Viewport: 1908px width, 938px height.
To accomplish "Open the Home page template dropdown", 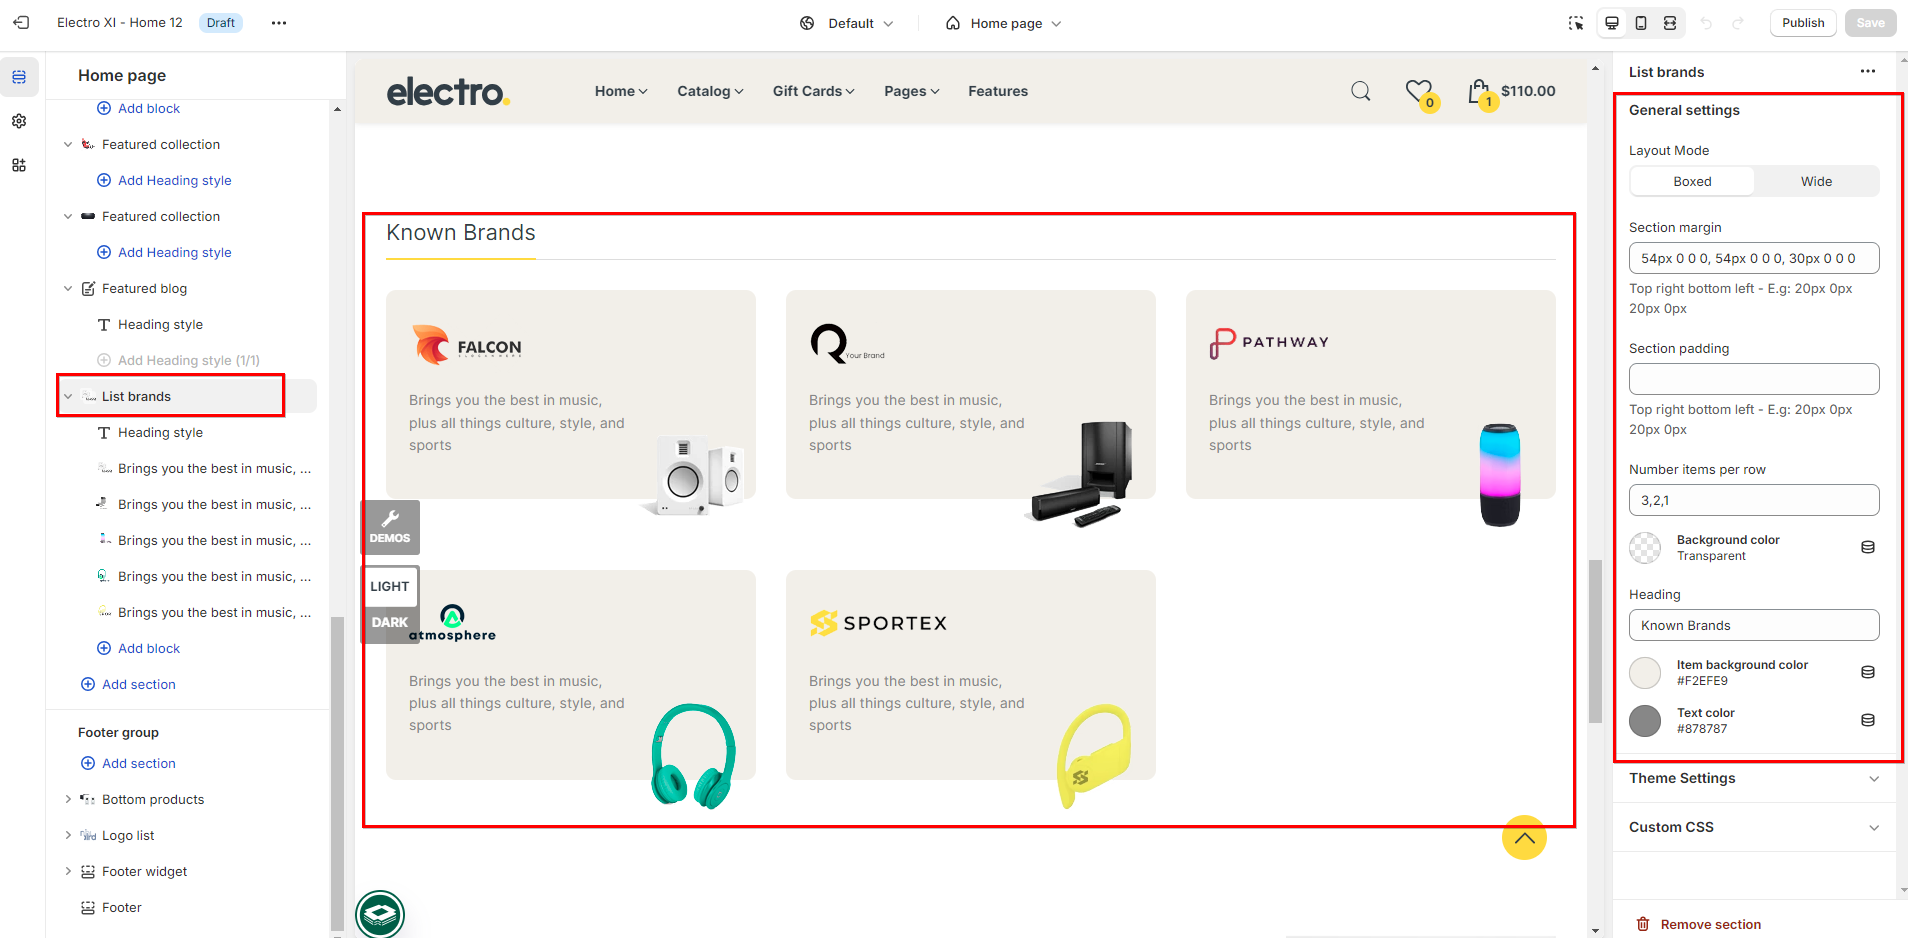I will coord(1004,23).
